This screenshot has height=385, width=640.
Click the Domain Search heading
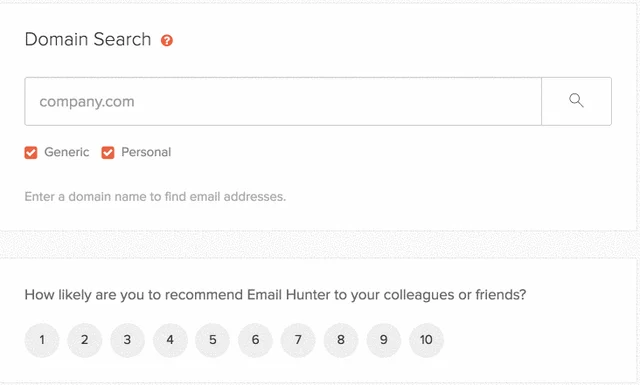coord(88,40)
